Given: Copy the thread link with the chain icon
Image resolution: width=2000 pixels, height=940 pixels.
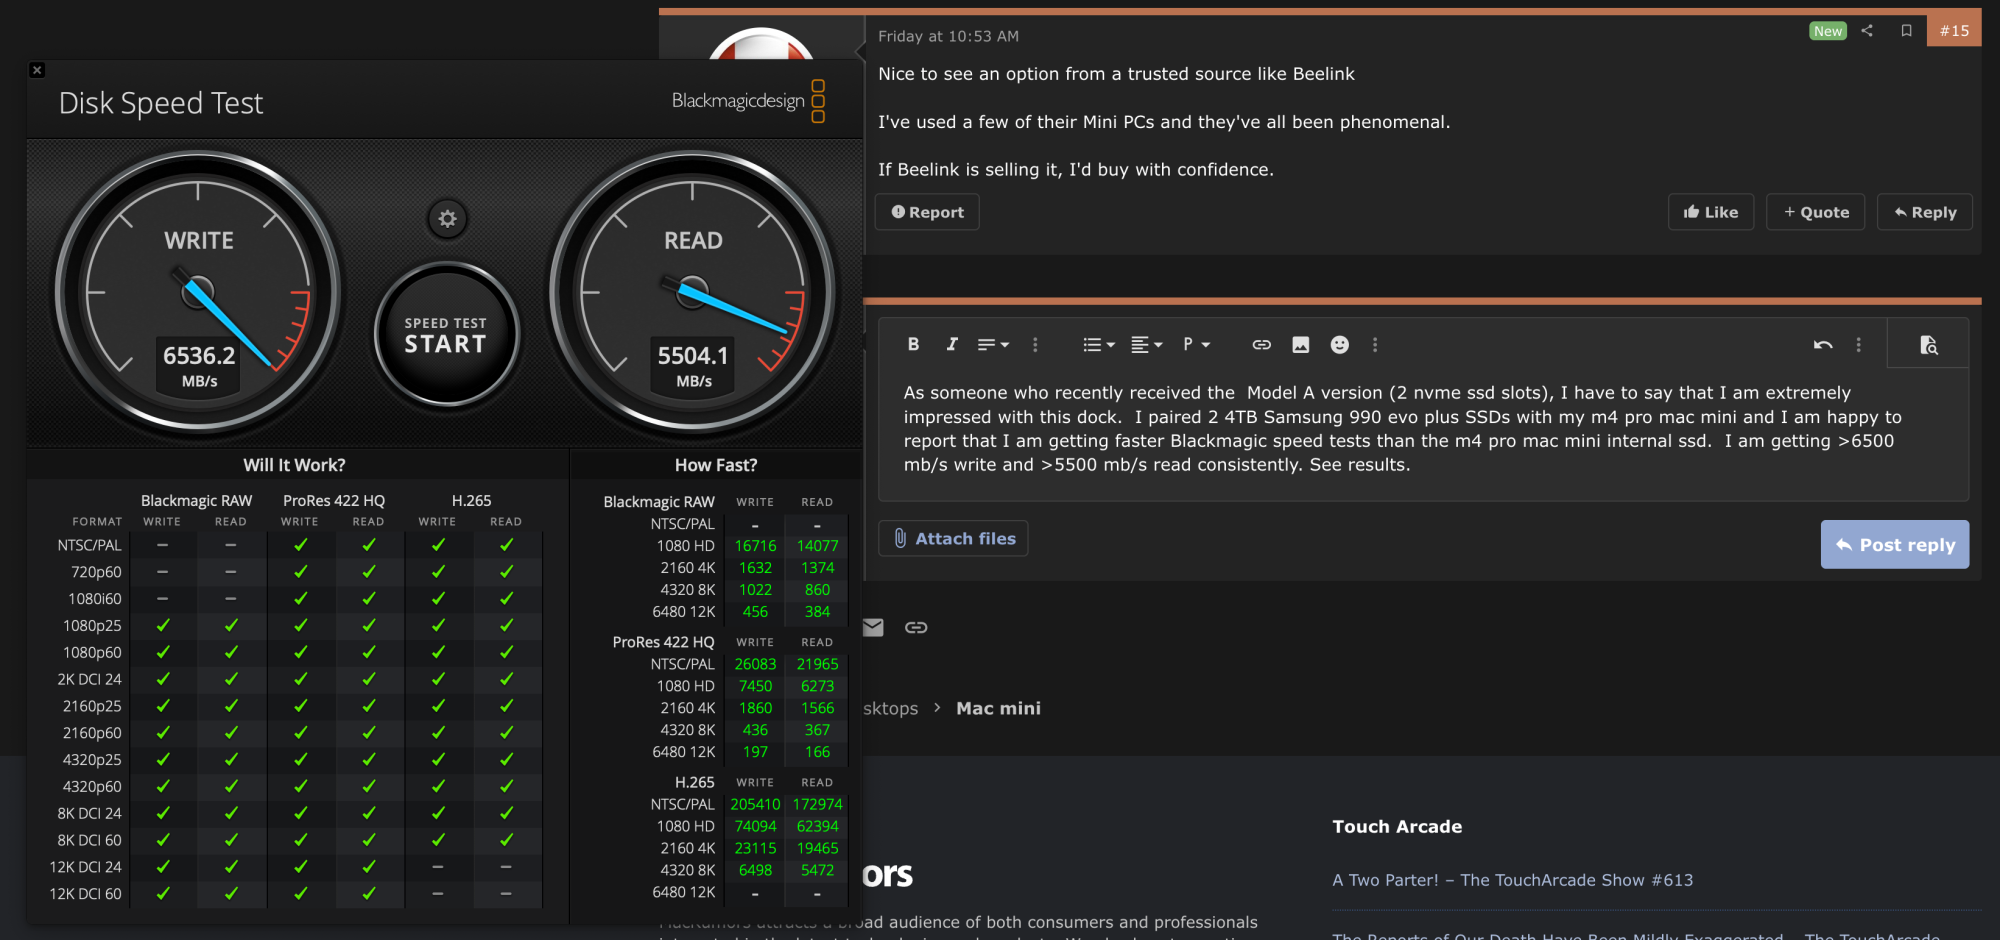Looking at the screenshot, I should 916,627.
